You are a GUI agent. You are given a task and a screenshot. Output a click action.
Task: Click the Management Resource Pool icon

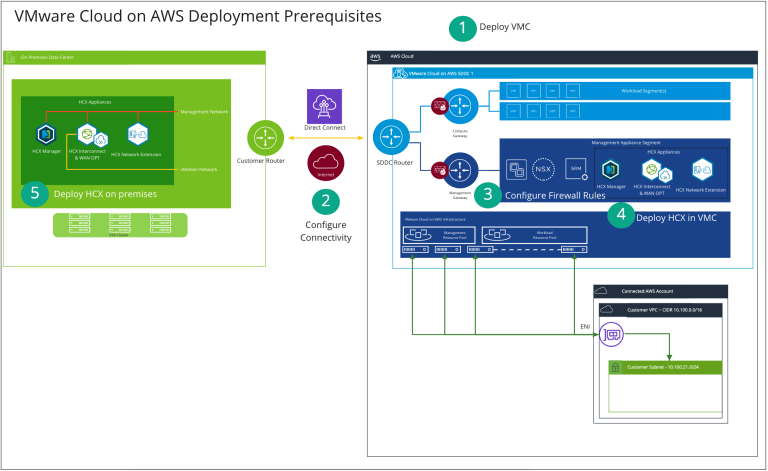click(418, 235)
